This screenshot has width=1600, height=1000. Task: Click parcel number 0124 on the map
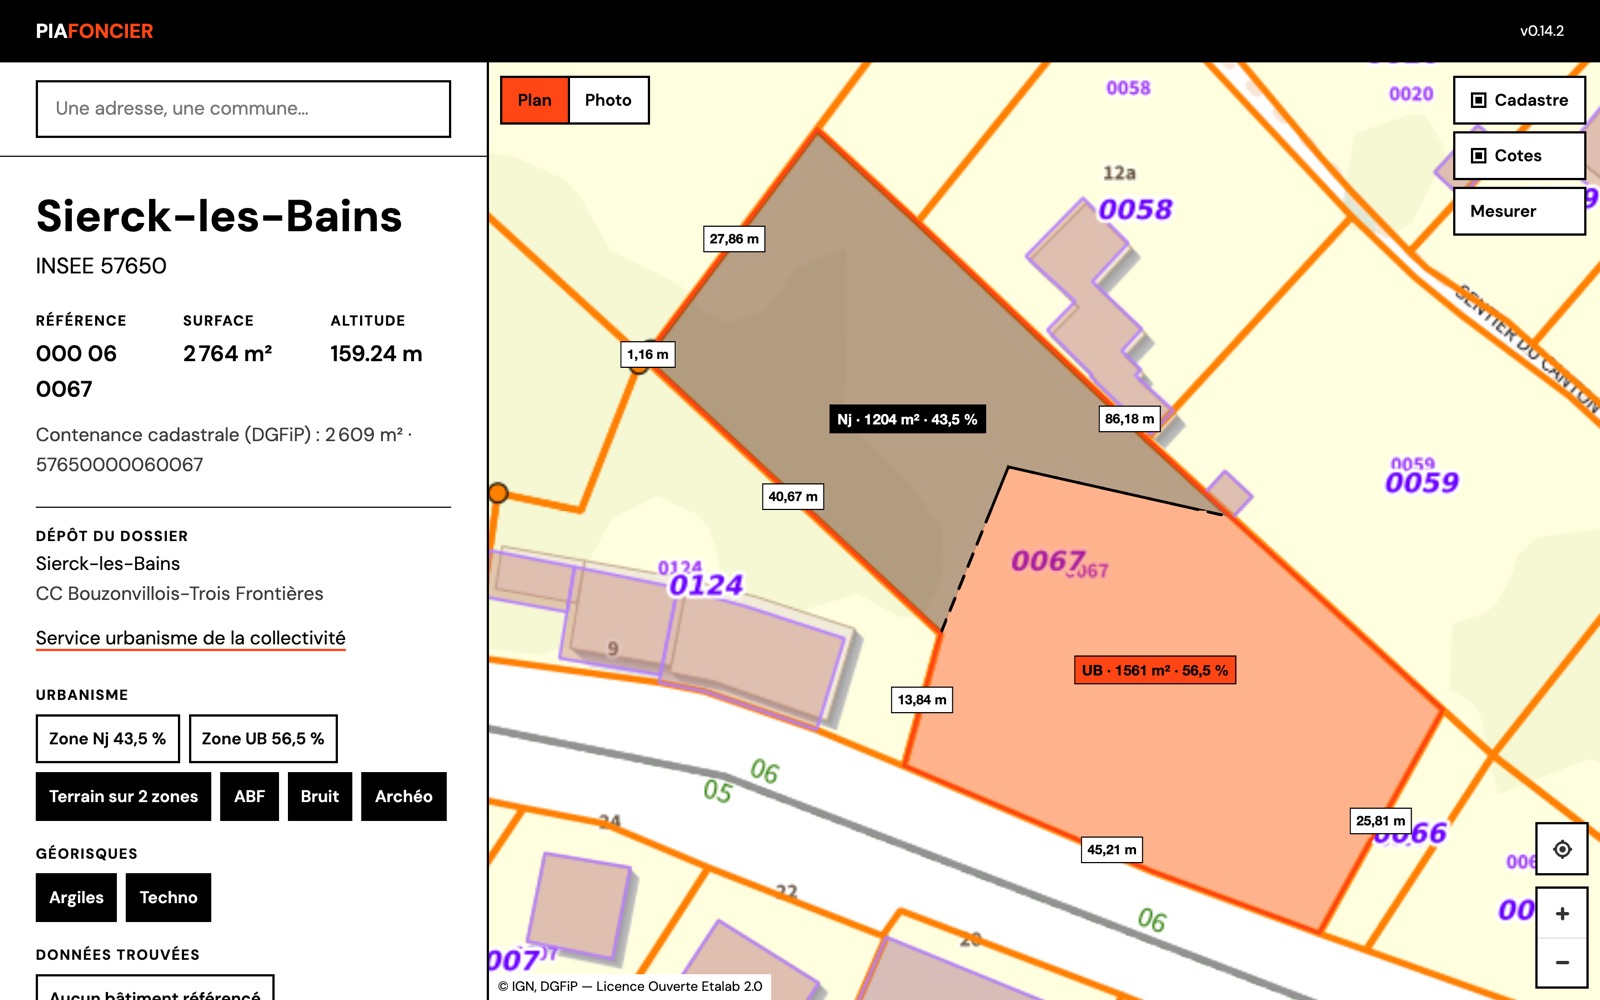pyautogui.click(x=706, y=585)
